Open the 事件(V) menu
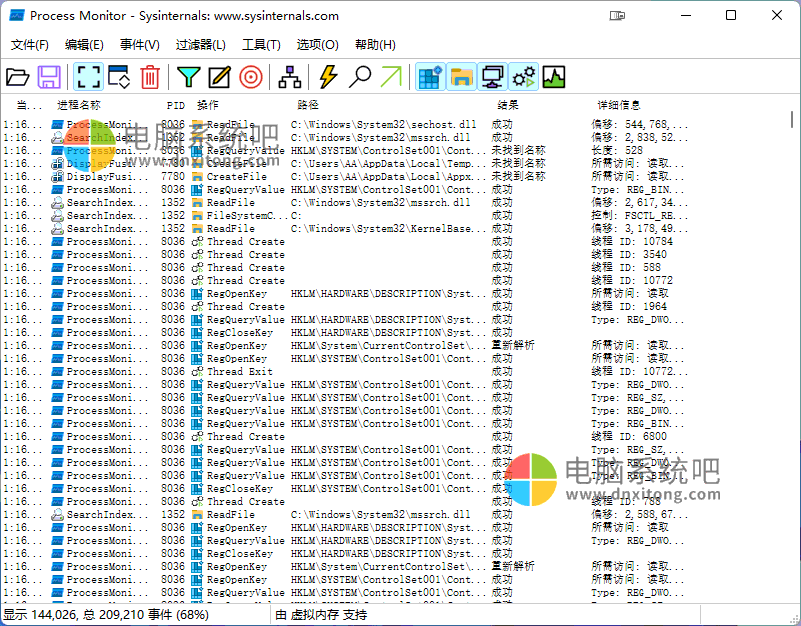801x626 pixels. pyautogui.click(x=139, y=45)
